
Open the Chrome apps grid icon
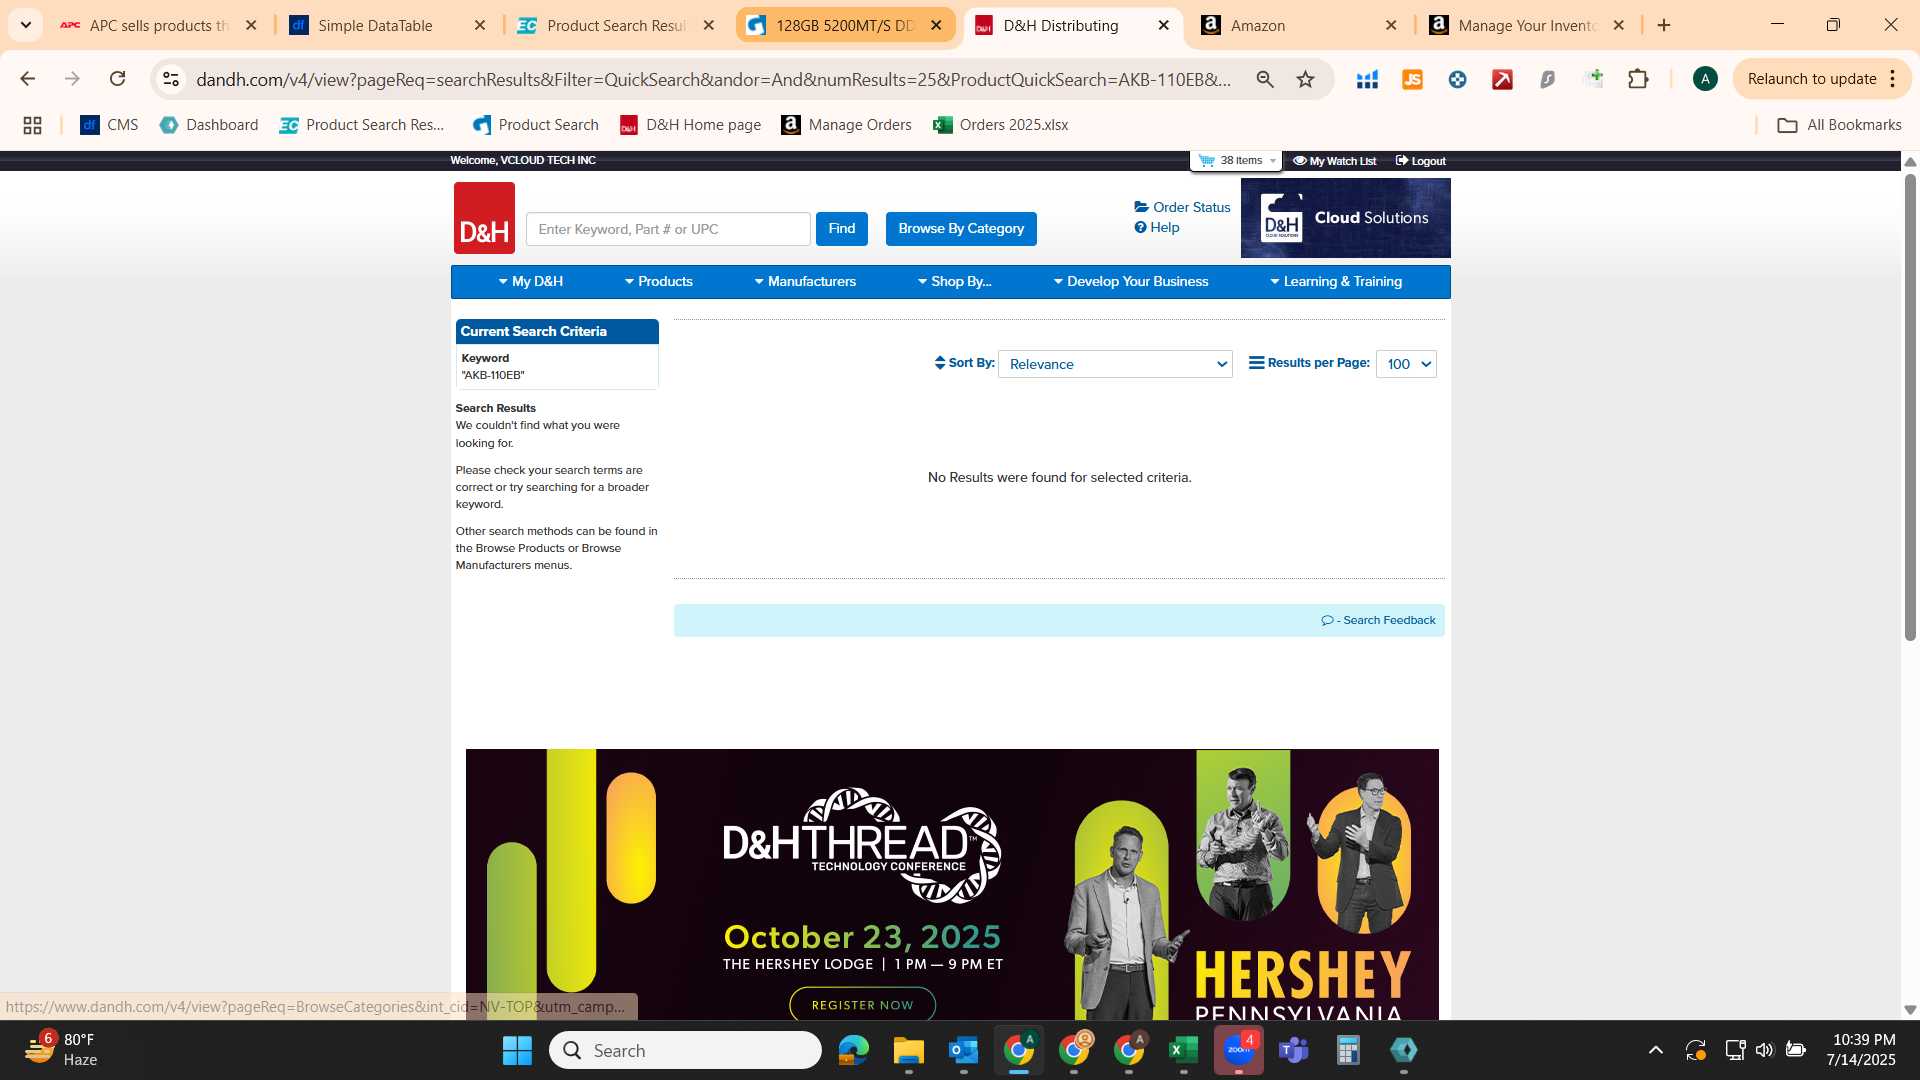coord(32,125)
